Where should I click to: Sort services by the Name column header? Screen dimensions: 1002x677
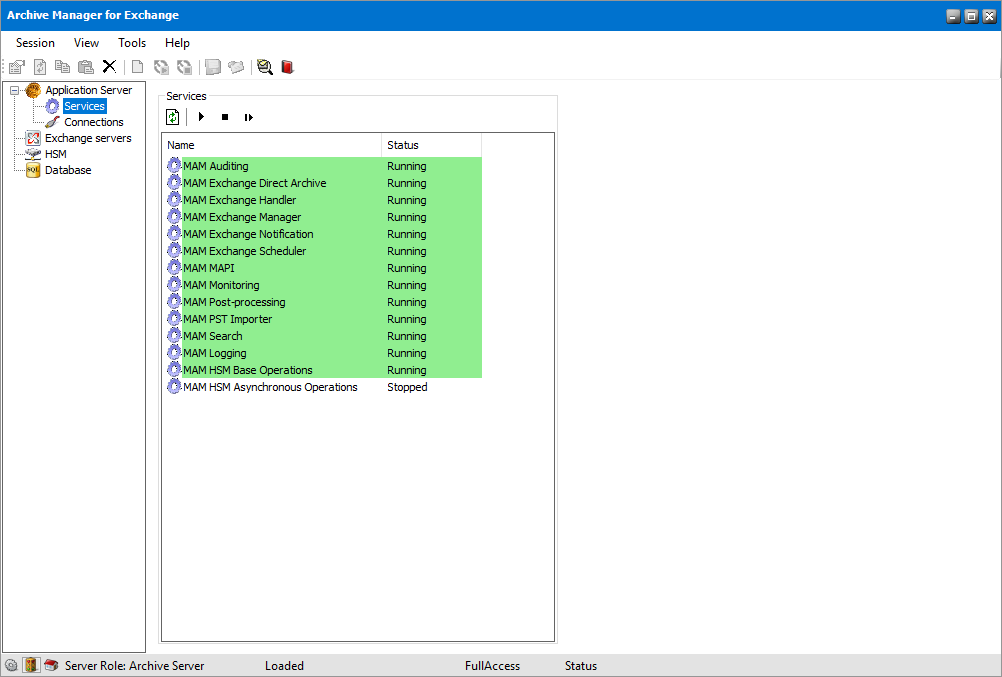[x=272, y=145]
